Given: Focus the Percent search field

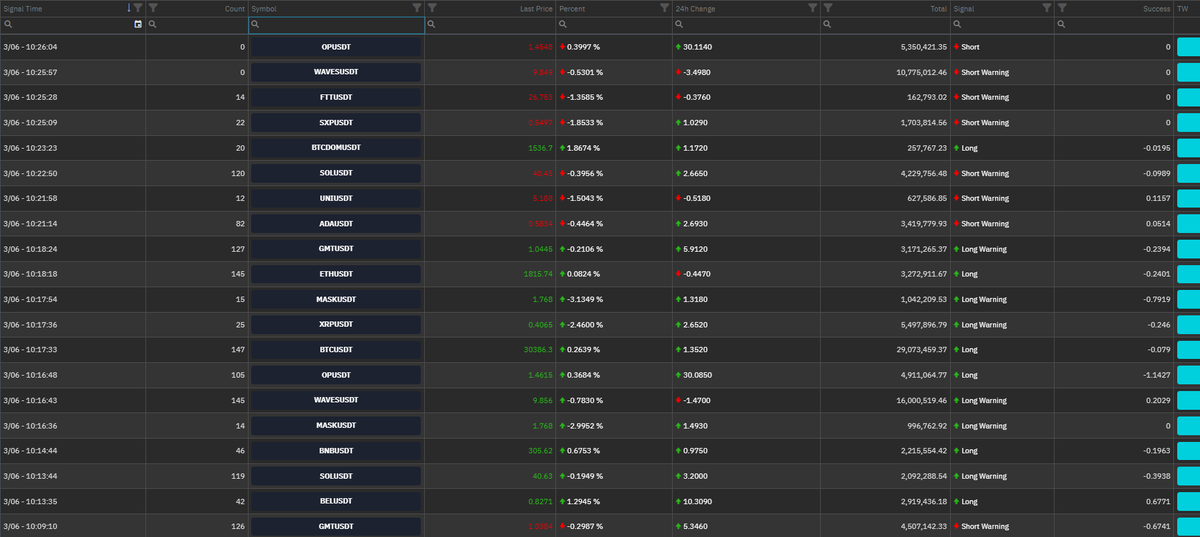Looking at the screenshot, I should pyautogui.click(x=614, y=24).
